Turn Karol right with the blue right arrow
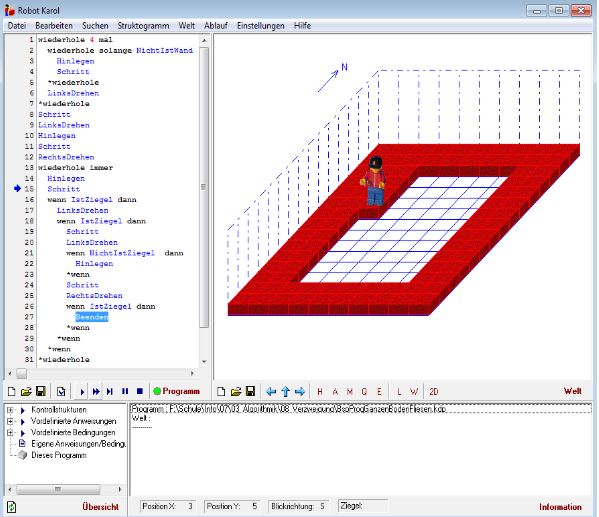599x517 pixels. pos(300,392)
